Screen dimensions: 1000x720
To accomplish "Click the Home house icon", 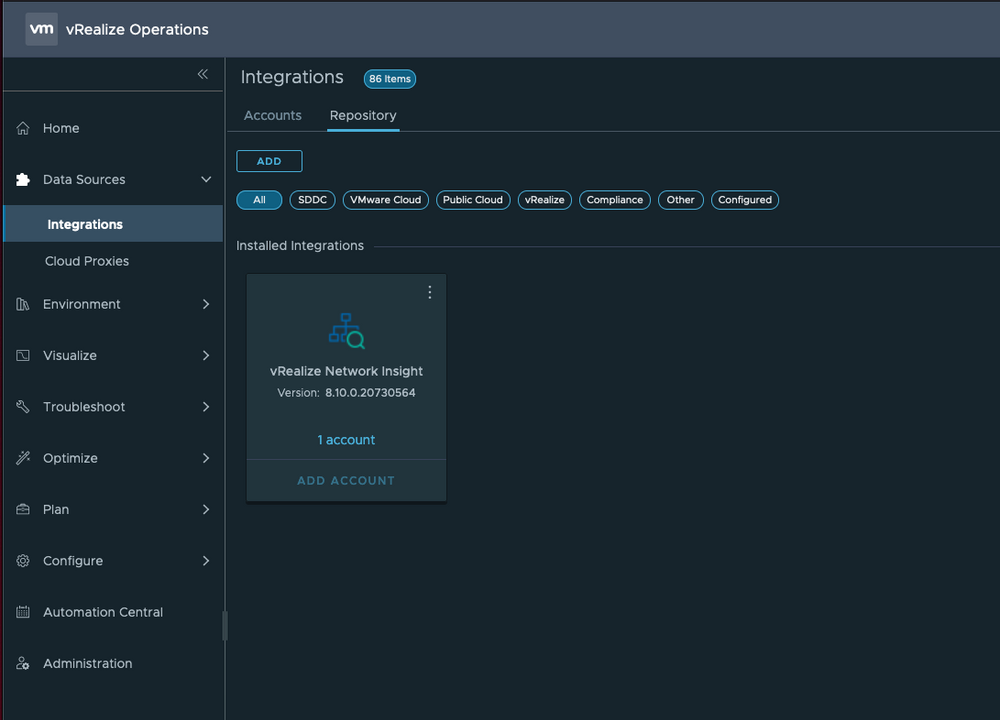I will [23, 128].
